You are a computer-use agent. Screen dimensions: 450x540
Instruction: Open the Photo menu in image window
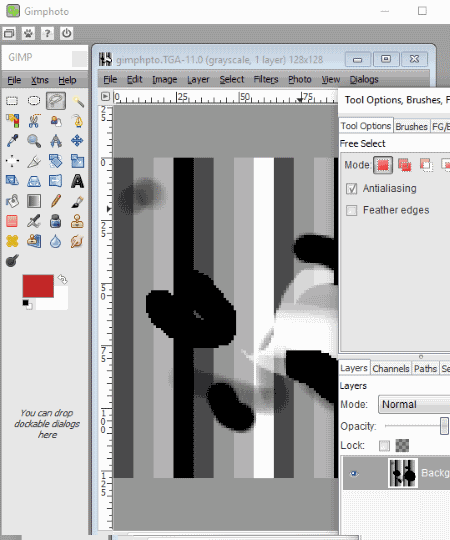click(300, 80)
